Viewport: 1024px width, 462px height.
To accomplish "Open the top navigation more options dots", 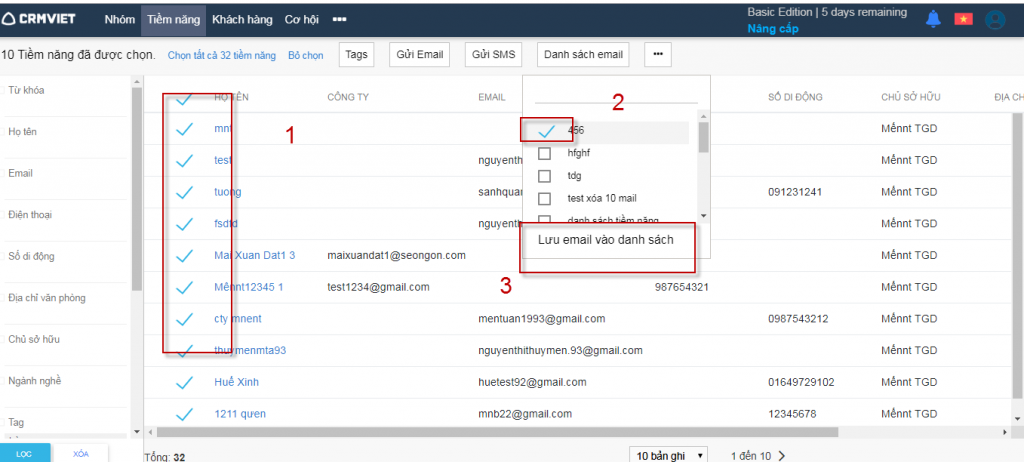I will [340, 19].
